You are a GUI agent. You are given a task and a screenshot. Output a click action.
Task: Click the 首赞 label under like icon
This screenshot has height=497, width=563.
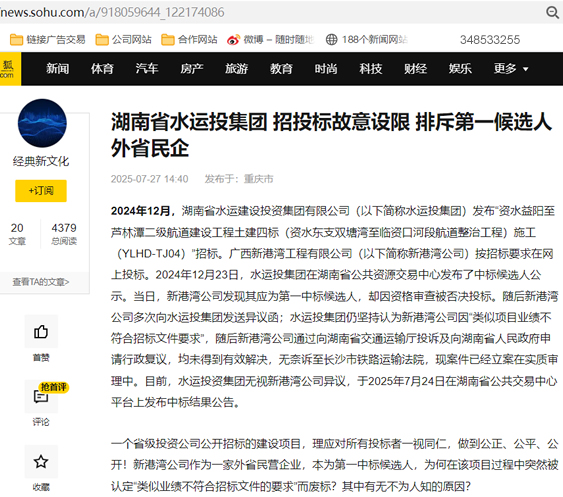[41, 357]
